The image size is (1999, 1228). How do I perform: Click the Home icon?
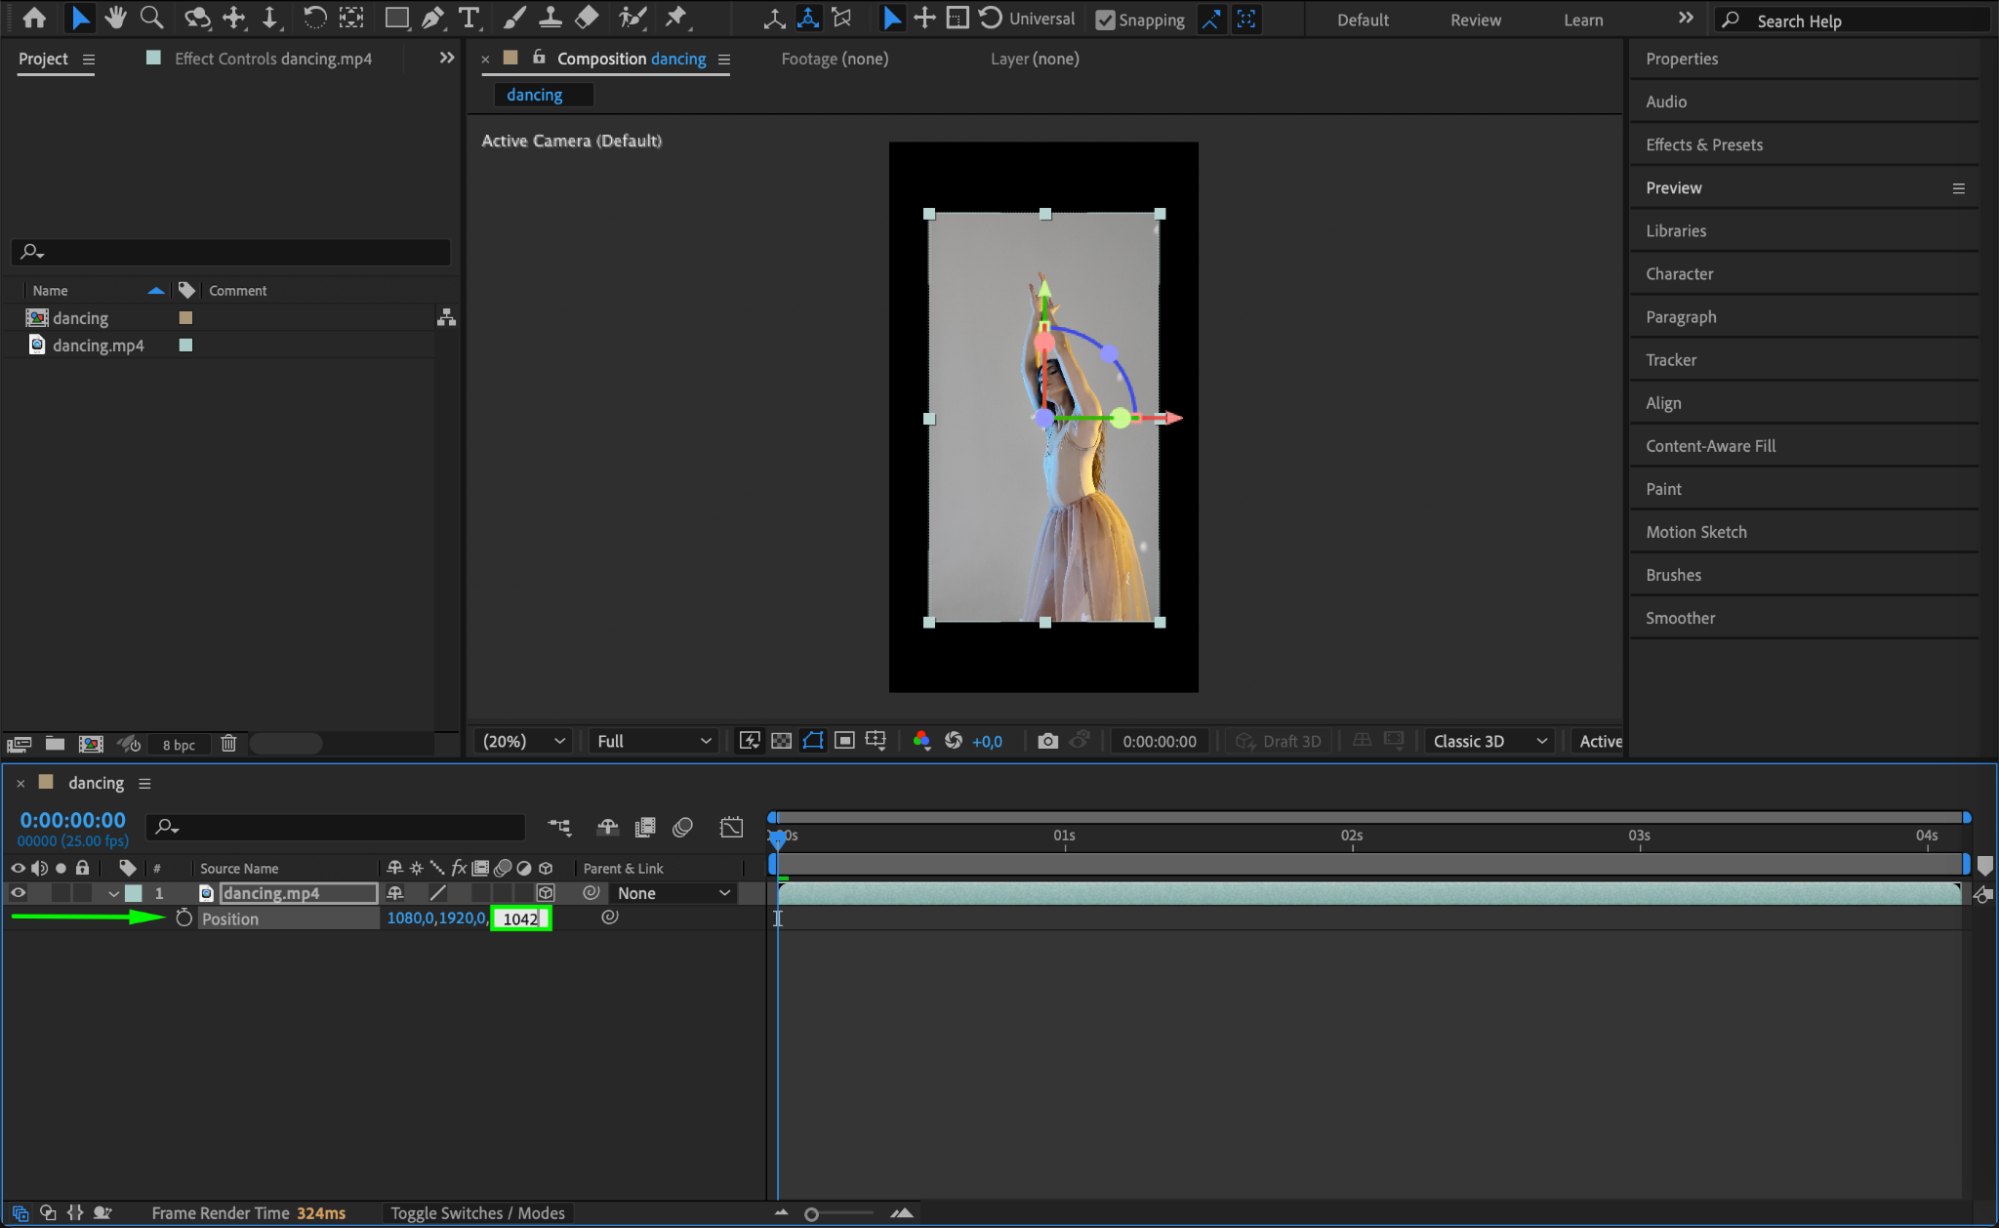pyautogui.click(x=34, y=17)
